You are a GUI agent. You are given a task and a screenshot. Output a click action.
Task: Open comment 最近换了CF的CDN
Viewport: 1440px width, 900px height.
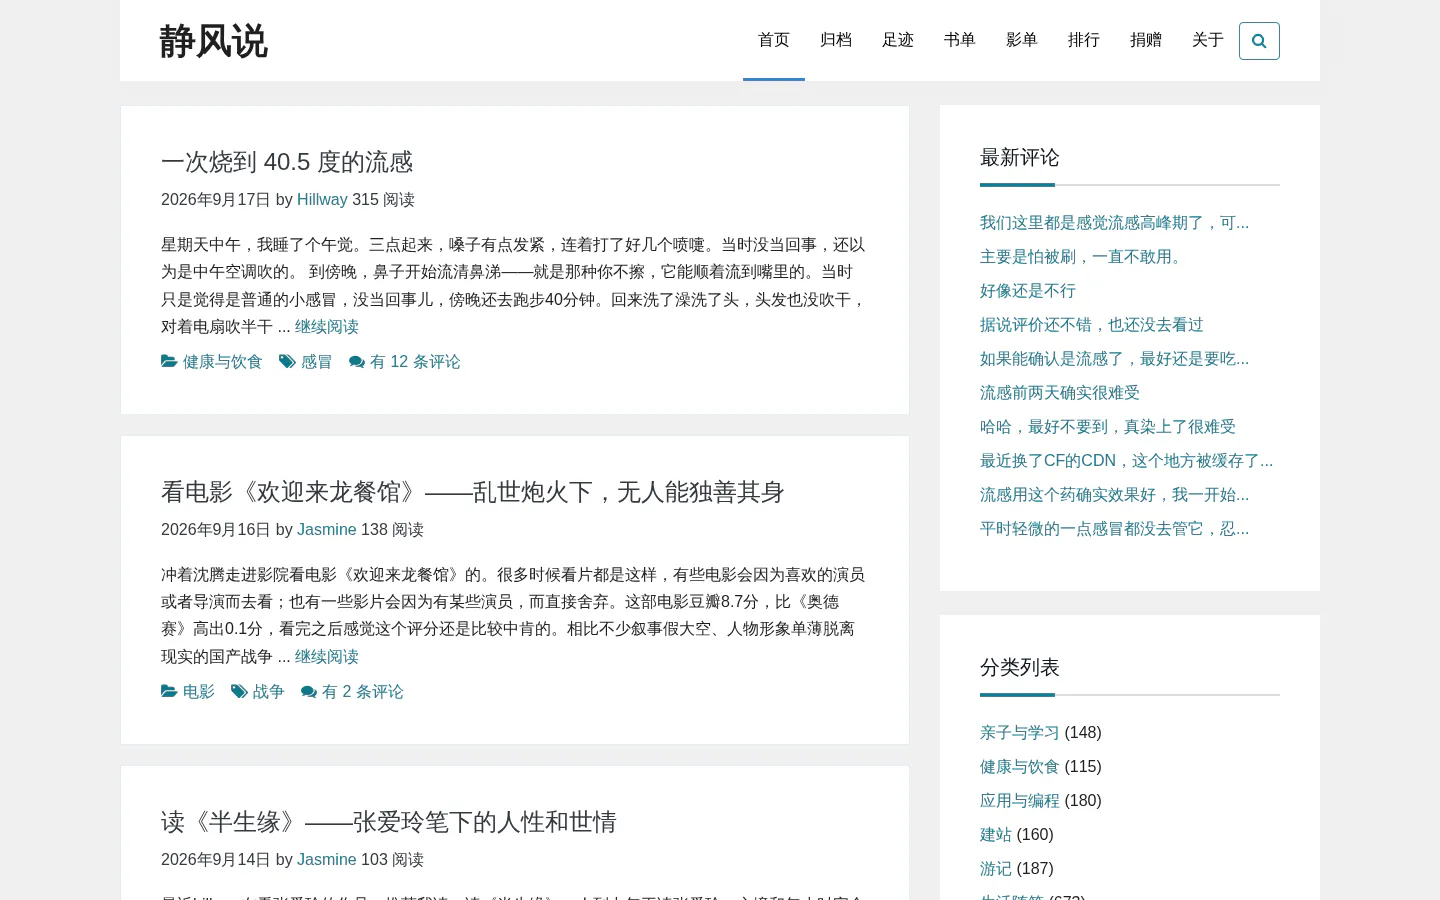(1126, 461)
